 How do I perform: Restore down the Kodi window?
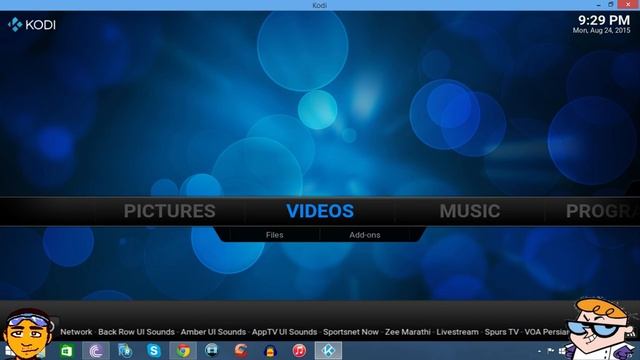point(611,4)
